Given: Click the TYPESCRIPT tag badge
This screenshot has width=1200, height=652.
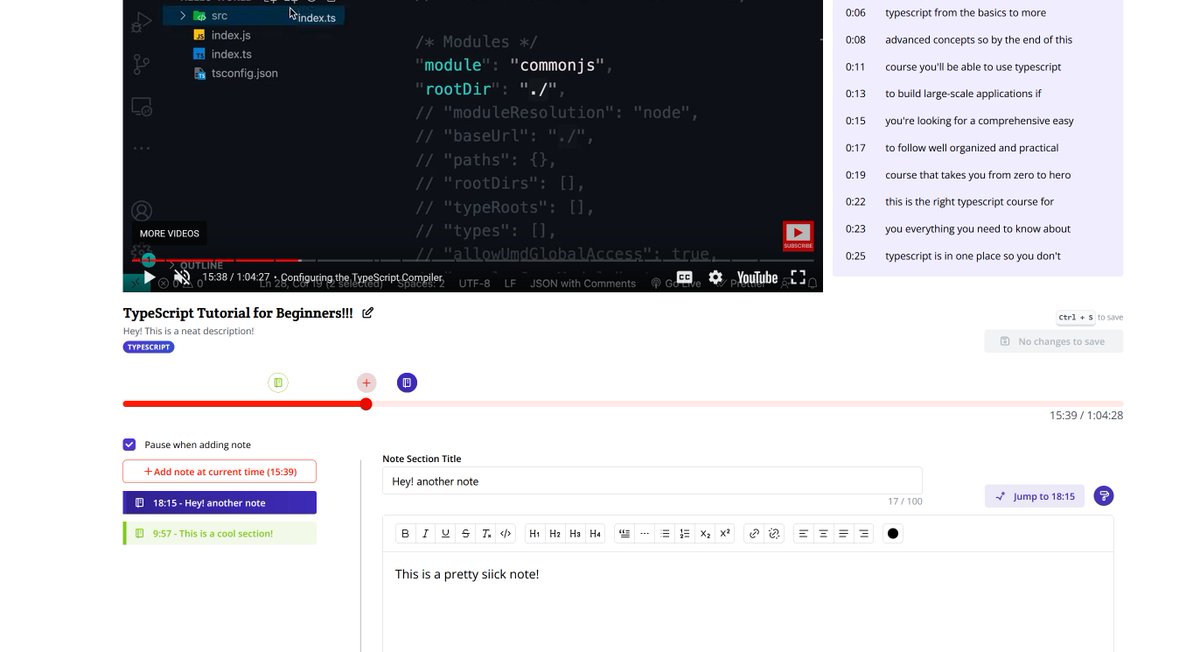Looking at the screenshot, I should (x=149, y=347).
